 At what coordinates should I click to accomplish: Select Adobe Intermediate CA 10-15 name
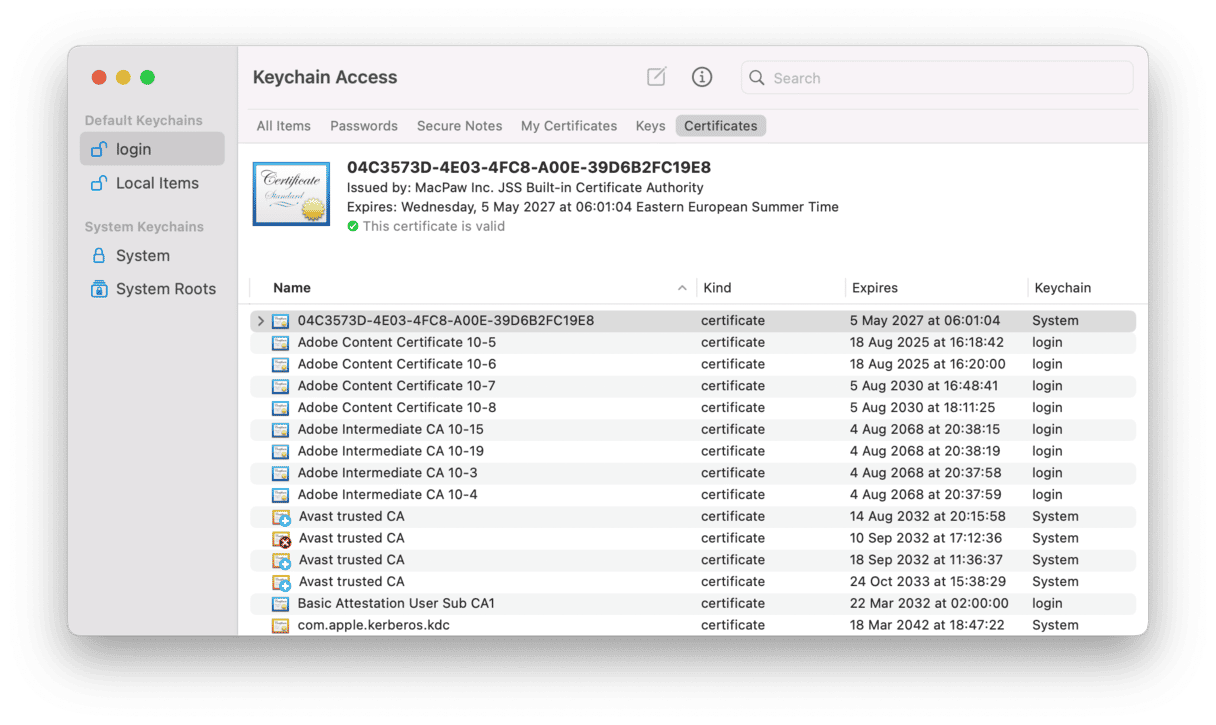click(x=391, y=429)
